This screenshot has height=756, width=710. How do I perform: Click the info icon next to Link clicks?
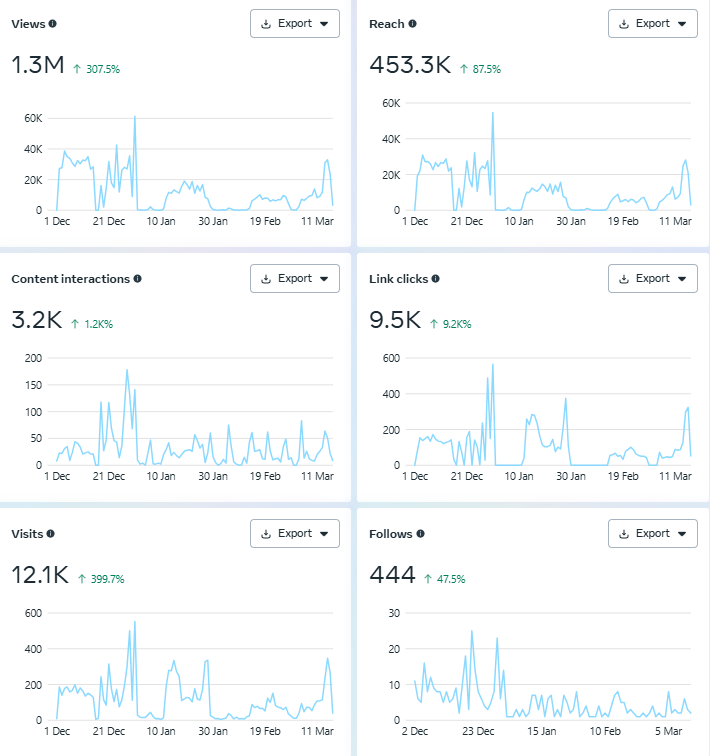[435, 279]
